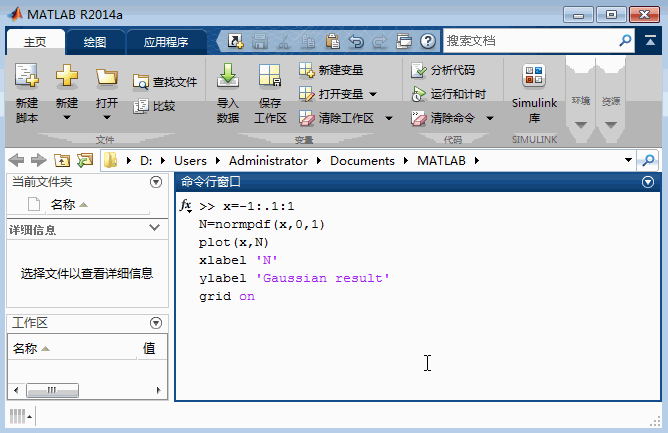The width and height of the screenshot is (668, 433).
Task: Switch to the Apps (应用程序) tab
Action: pyautogui.click(x=166, y=42)
